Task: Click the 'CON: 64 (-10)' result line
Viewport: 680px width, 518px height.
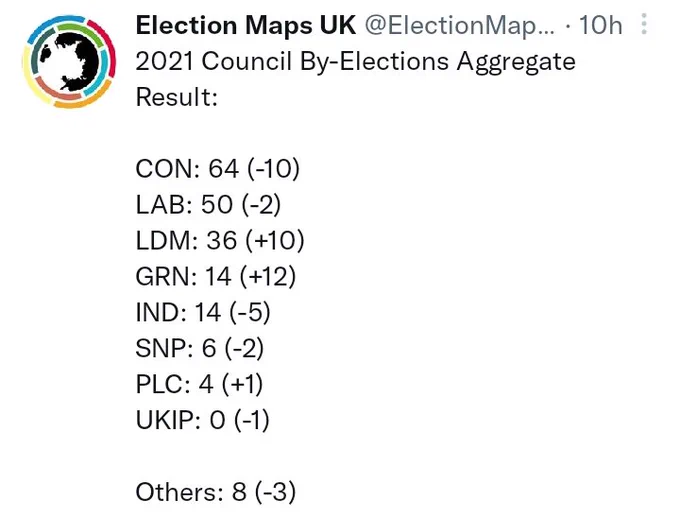Action: point(218,168)
